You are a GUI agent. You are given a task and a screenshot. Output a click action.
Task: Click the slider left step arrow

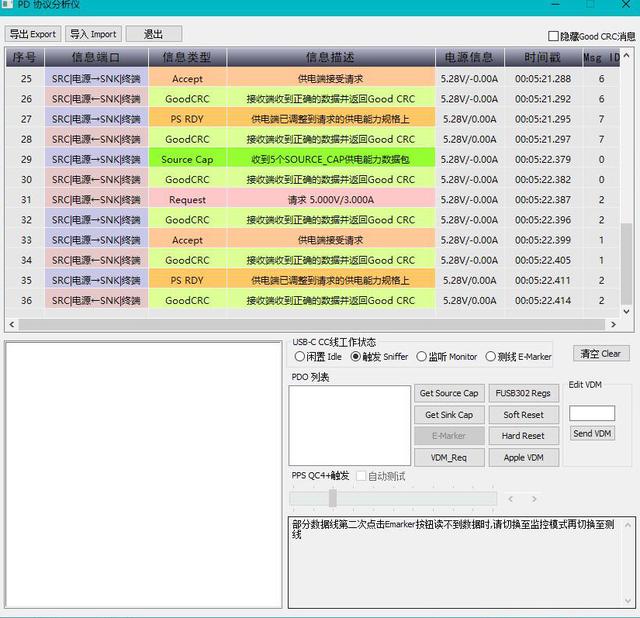click(510, 499)
